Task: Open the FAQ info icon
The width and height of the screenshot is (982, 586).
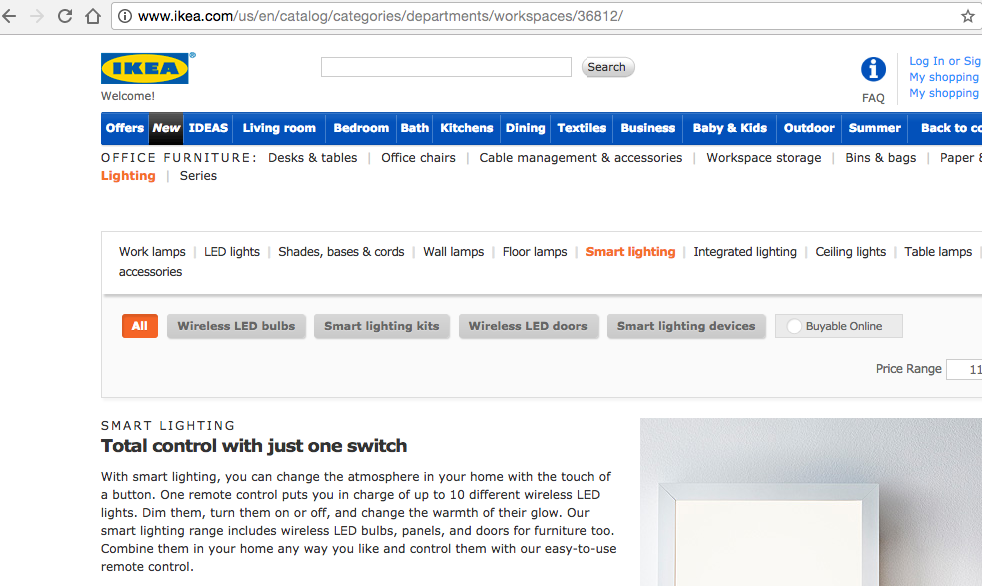Action: coord(873,69)
